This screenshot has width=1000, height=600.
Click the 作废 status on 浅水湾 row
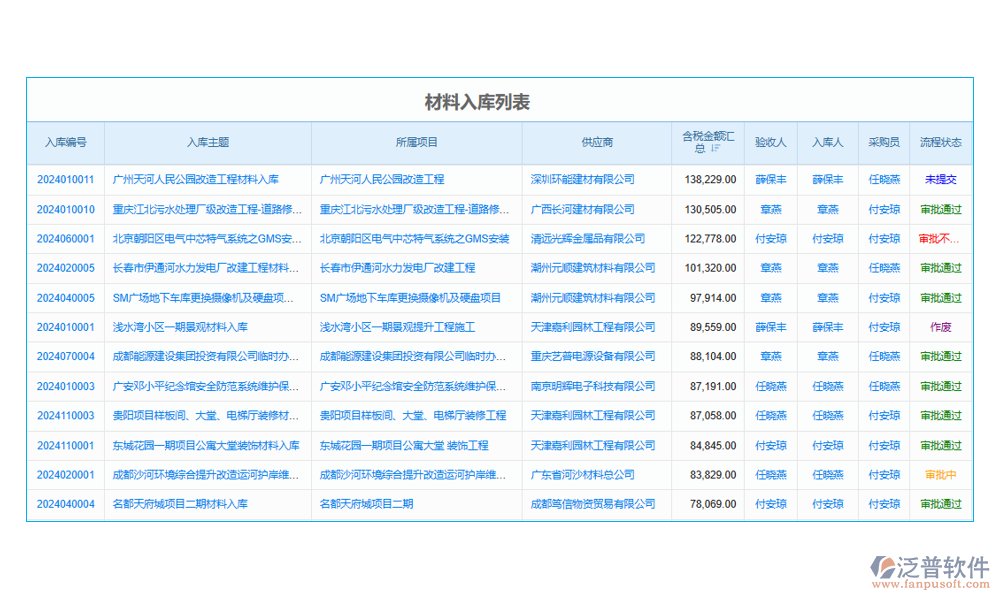click(x=939, y=327)
